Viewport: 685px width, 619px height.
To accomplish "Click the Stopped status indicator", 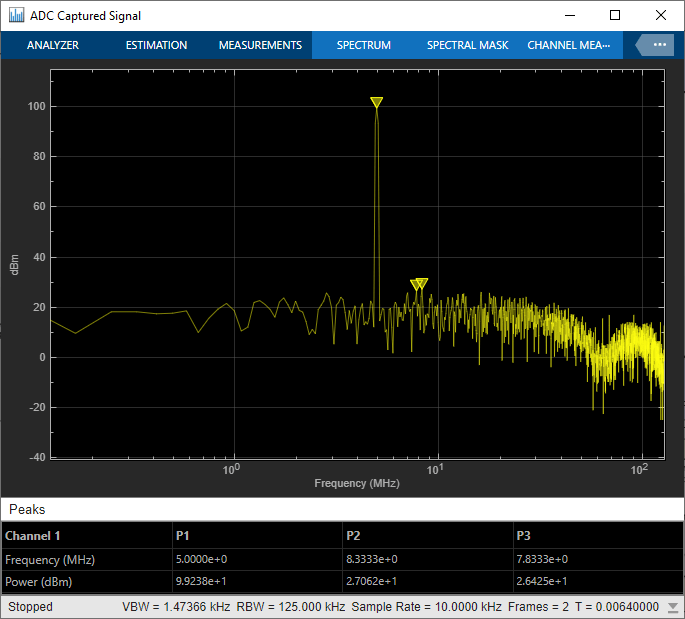I will 30,606.
